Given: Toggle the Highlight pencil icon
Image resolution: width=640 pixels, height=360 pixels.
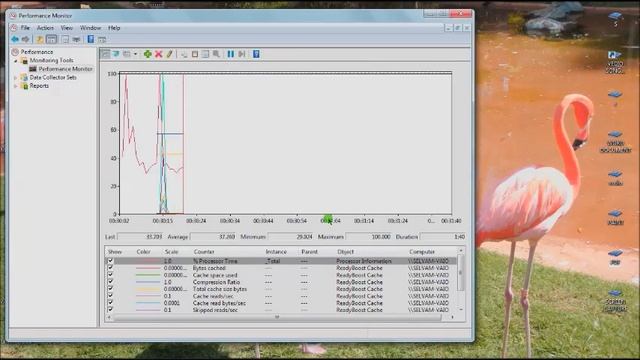Looking at the screenshot, I should [x=169, y=54].
